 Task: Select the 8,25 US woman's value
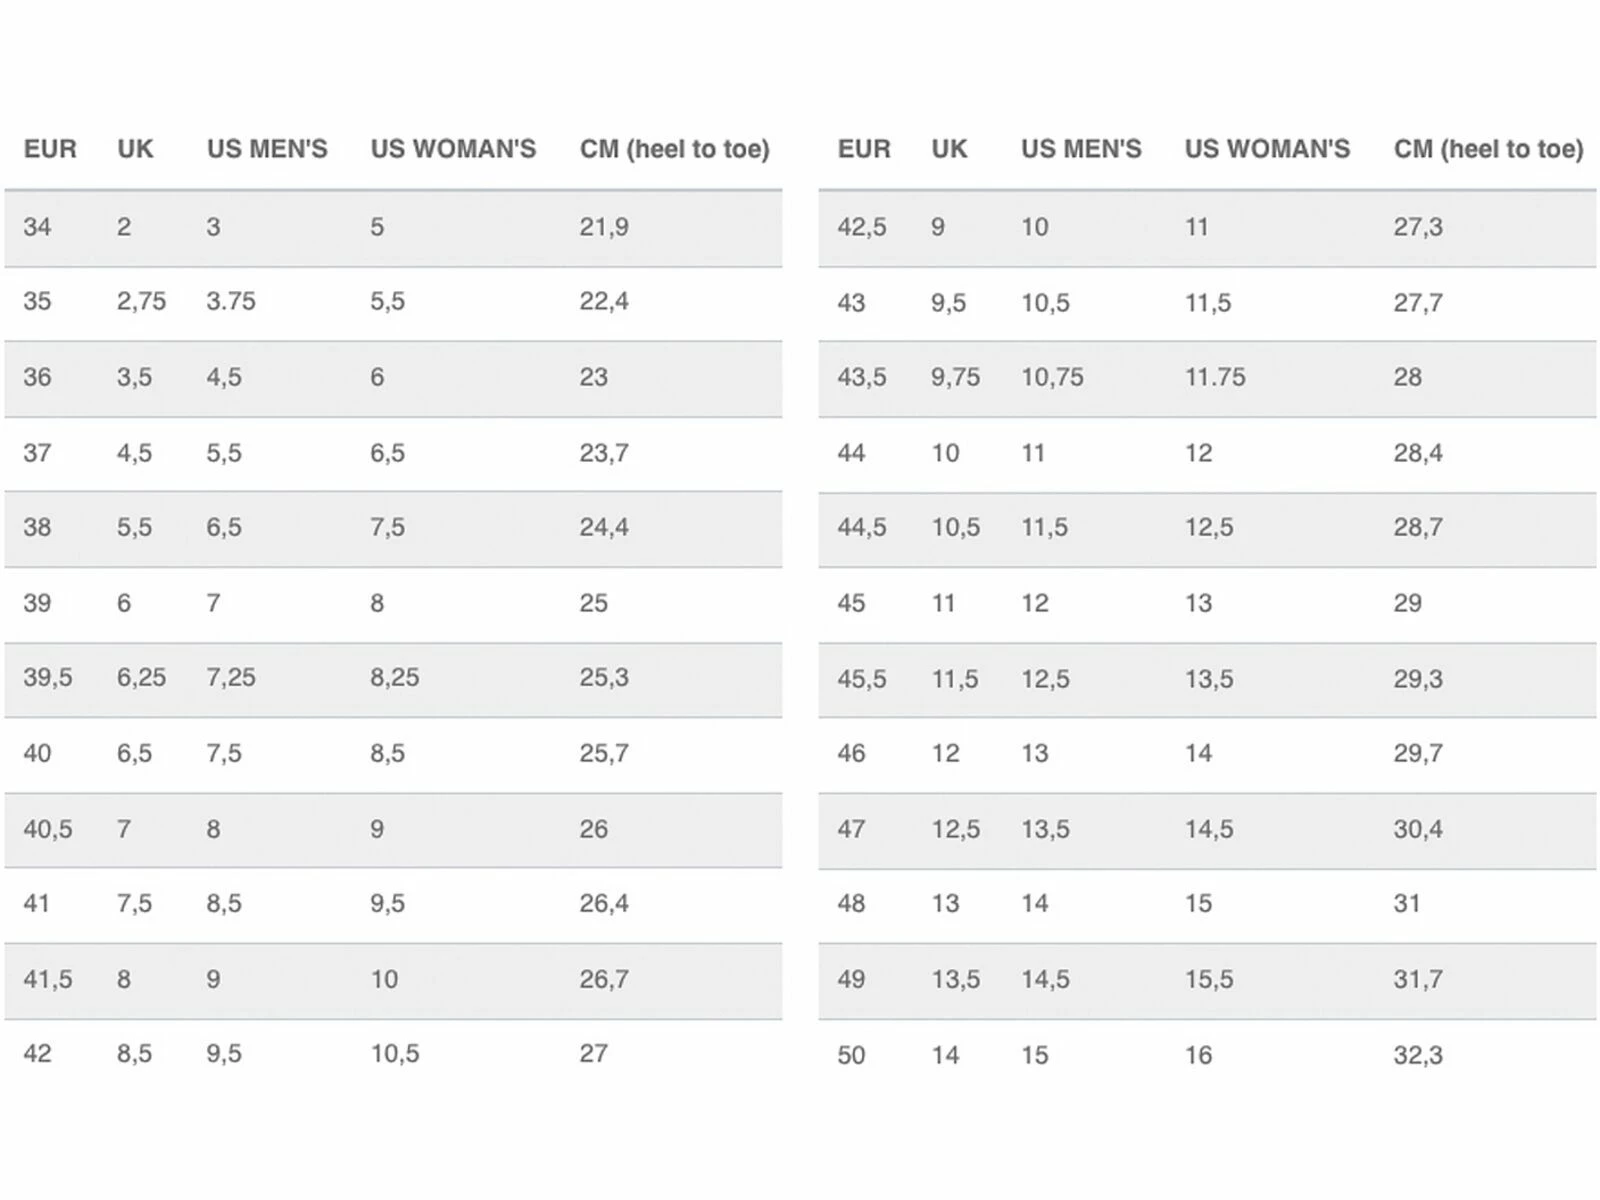point(395,677)
